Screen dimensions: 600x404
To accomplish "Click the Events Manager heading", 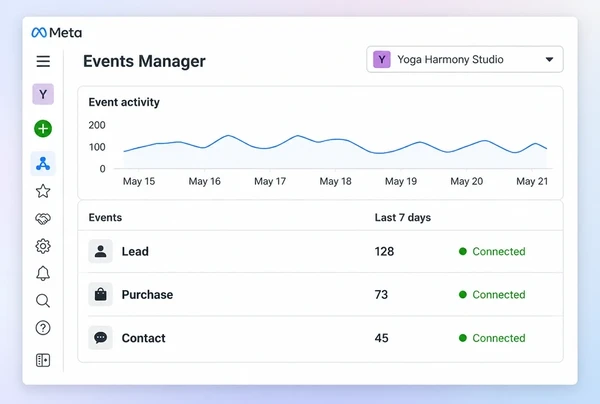I will point(144,61).
